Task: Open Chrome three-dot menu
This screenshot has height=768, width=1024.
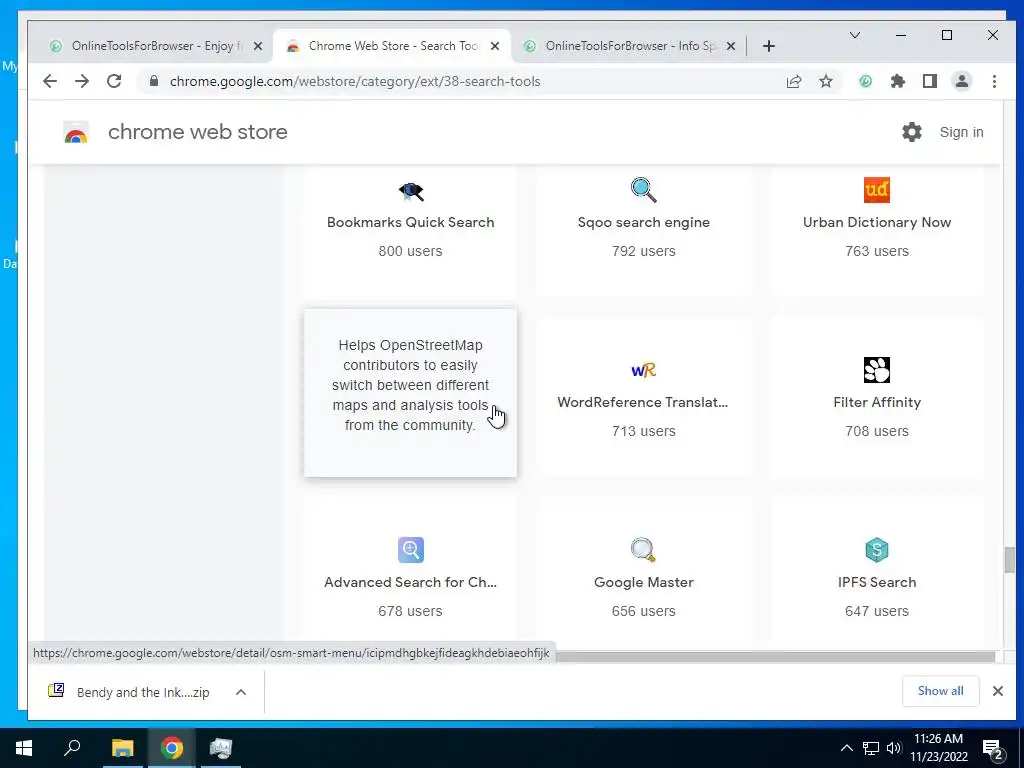Action: (994, 81)
